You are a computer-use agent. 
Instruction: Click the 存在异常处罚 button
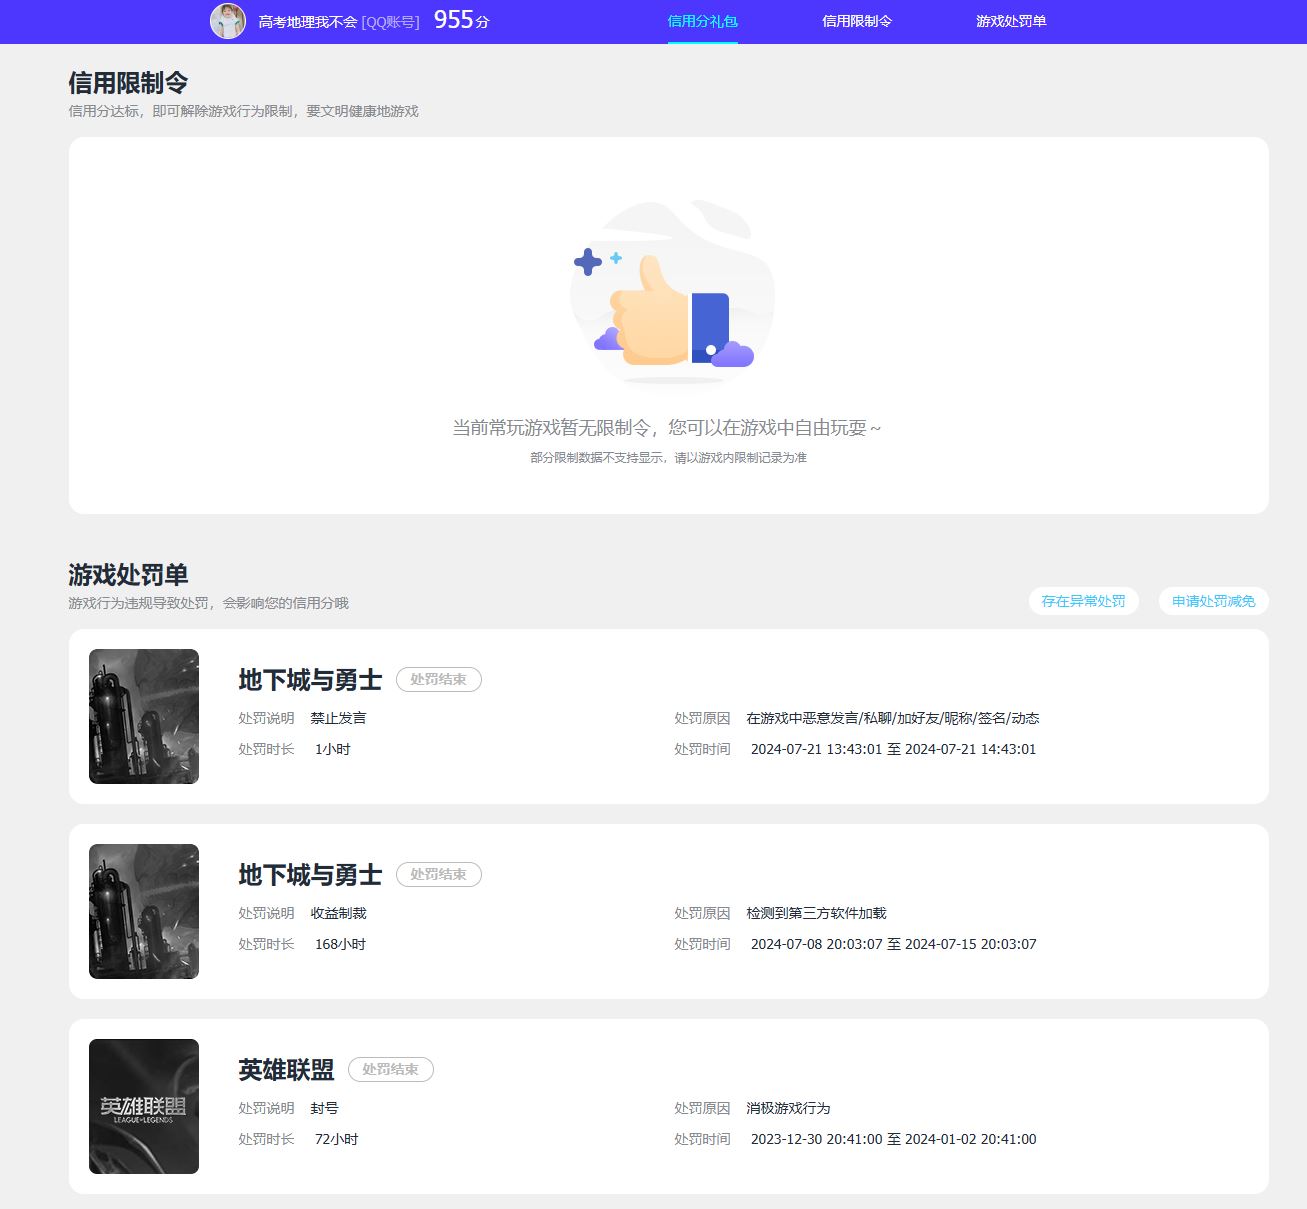pyautogui.click(x=1083, y=601)
